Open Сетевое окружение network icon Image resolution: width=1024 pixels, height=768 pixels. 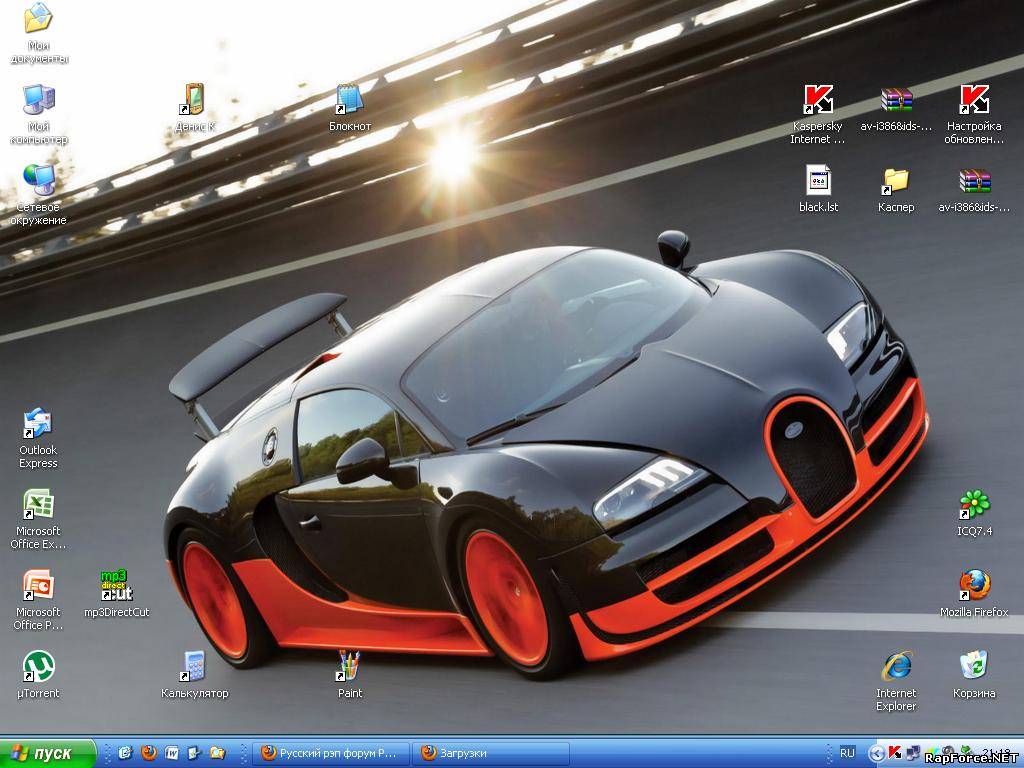tap(39, 181)
